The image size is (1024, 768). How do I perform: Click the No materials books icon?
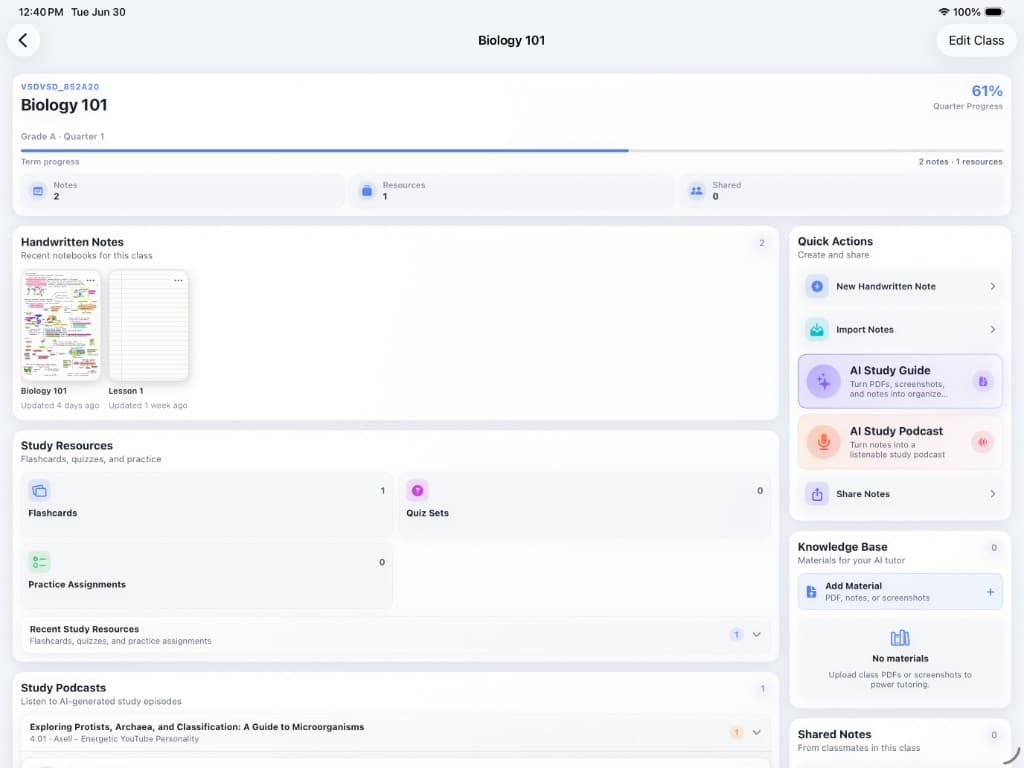(x=900, y=637)
